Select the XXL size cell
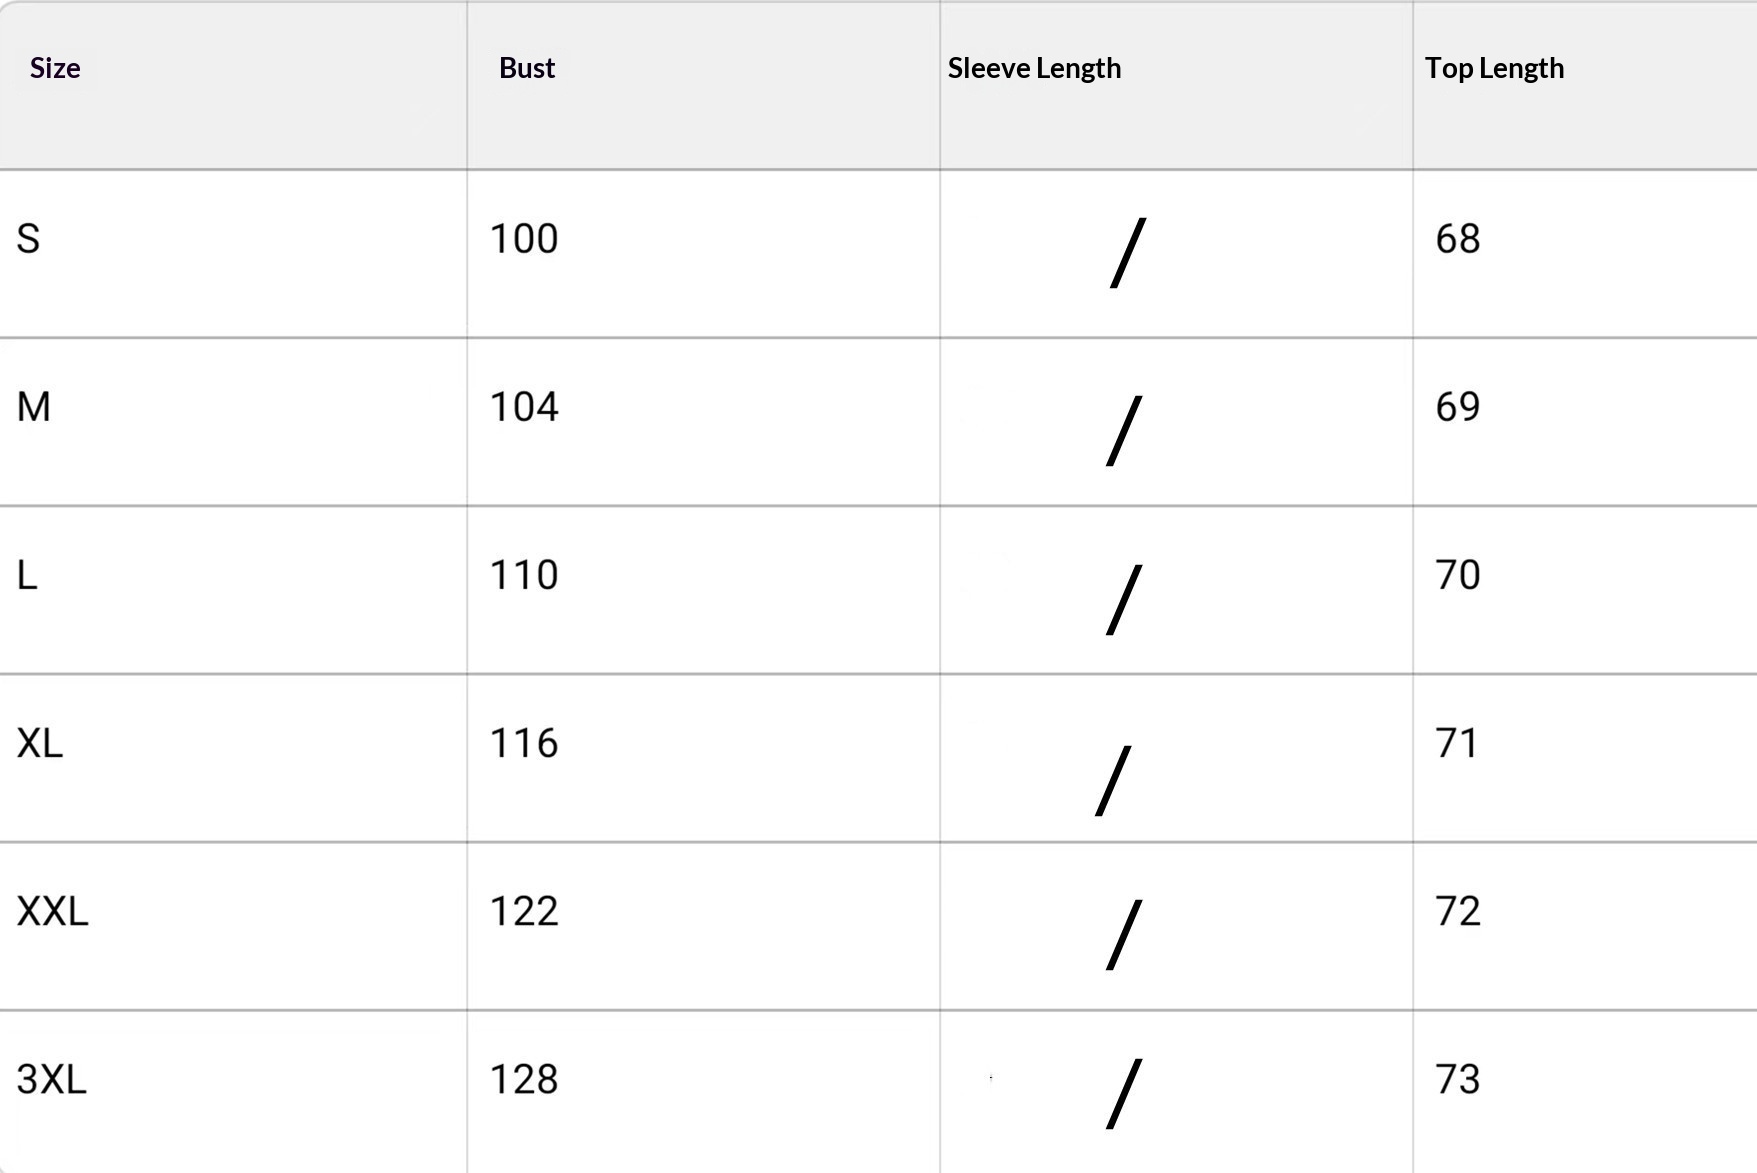 53,911
